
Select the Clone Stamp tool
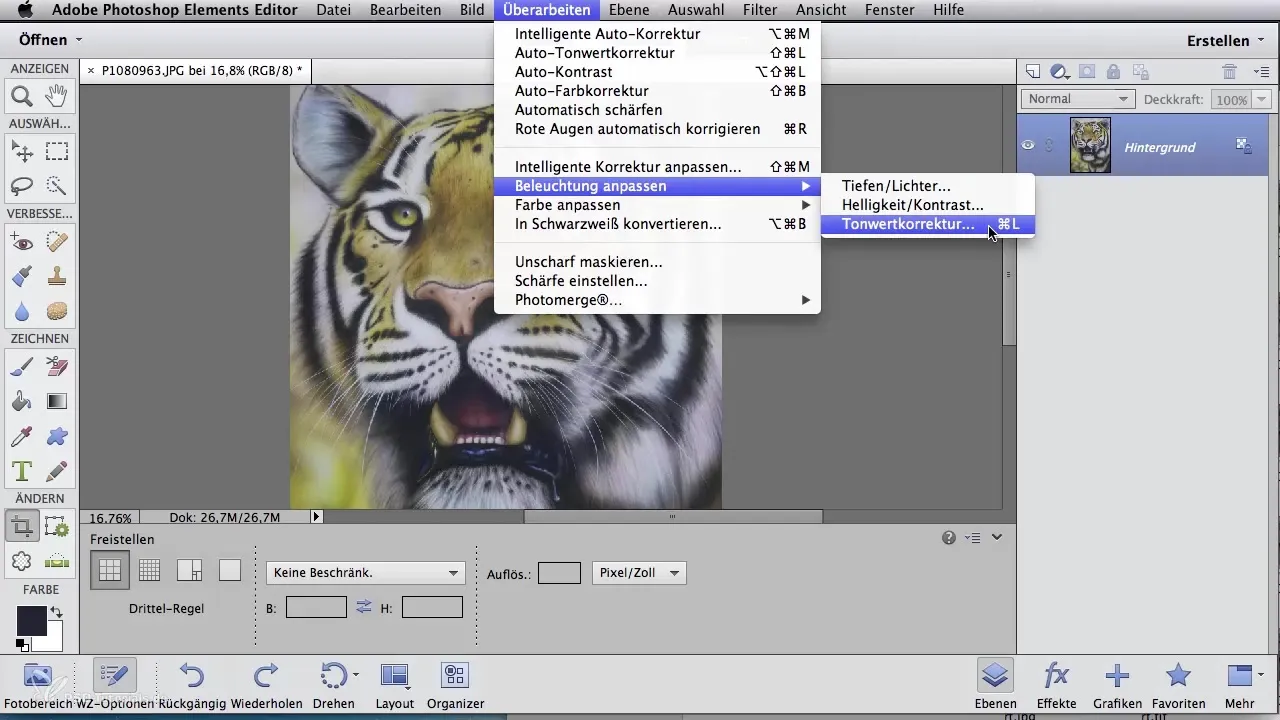57,276
